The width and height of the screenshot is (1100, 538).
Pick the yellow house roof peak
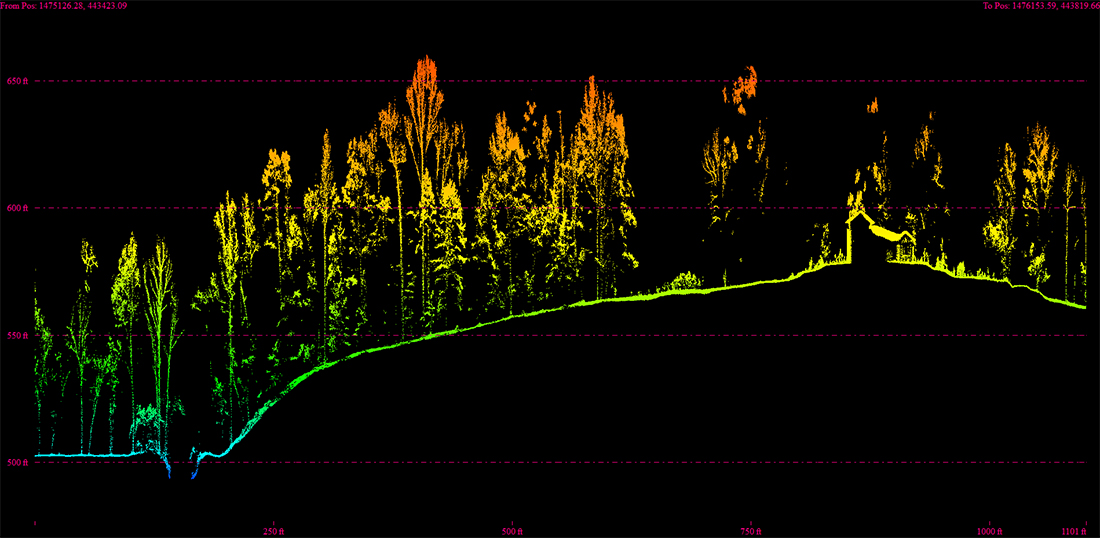pos(857,213)
